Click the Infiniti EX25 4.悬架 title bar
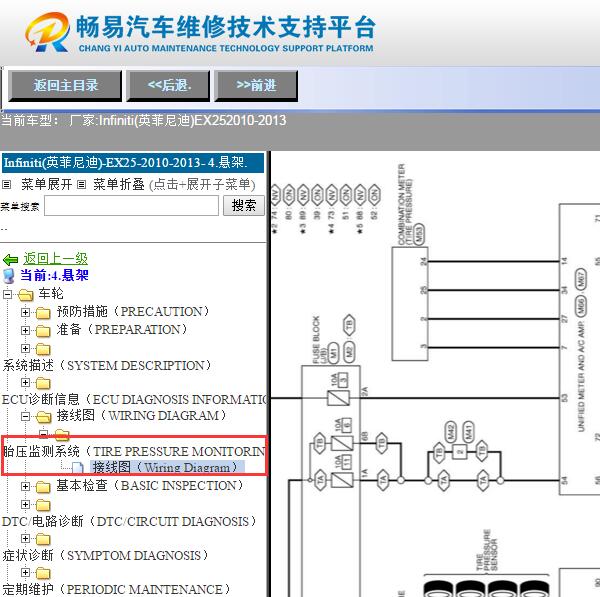 click(x=133, y=163)
